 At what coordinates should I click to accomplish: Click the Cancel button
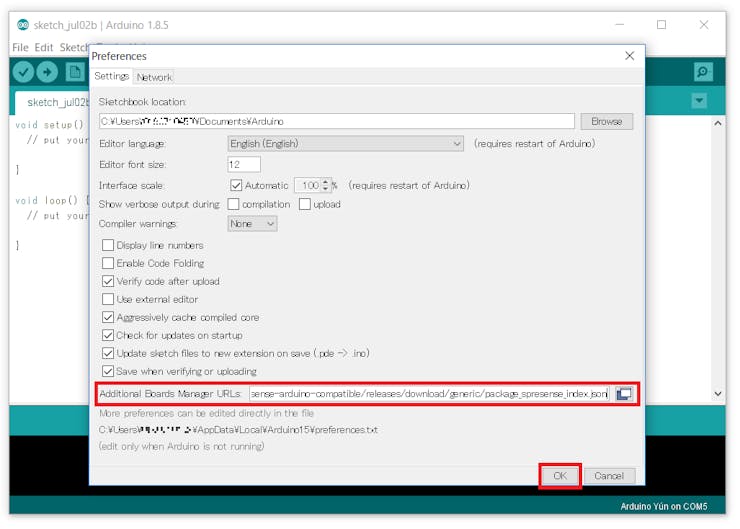[x=609, y=476]
